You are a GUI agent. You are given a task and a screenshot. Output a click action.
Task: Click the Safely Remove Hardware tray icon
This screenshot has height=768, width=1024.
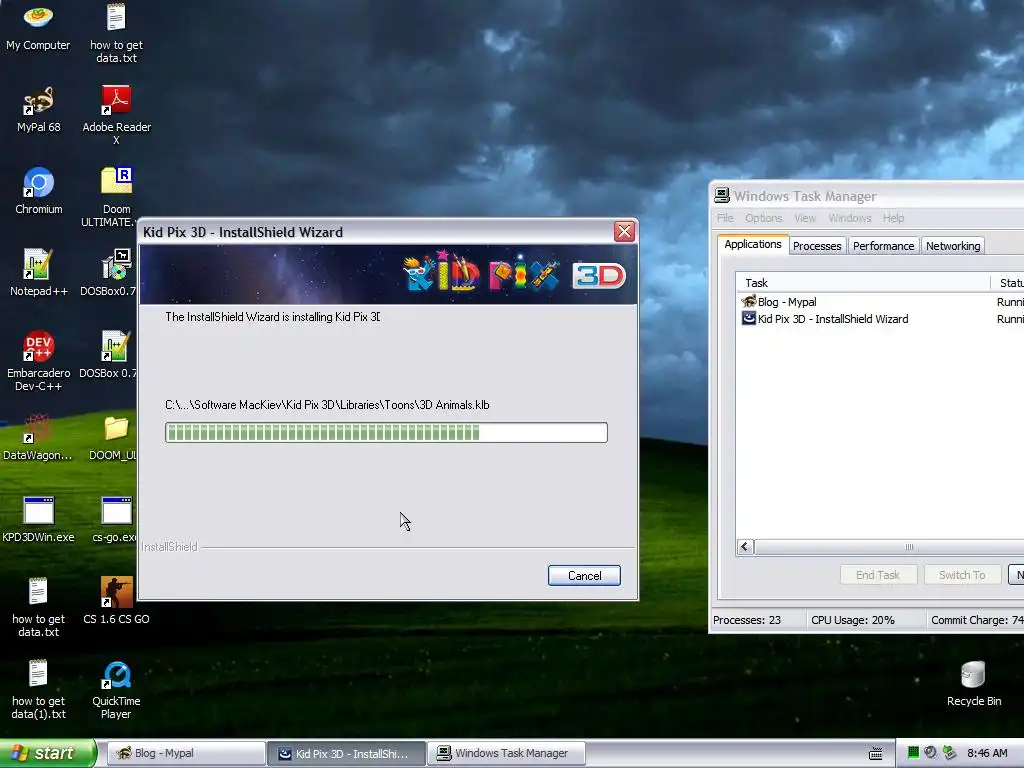point(950,753)
